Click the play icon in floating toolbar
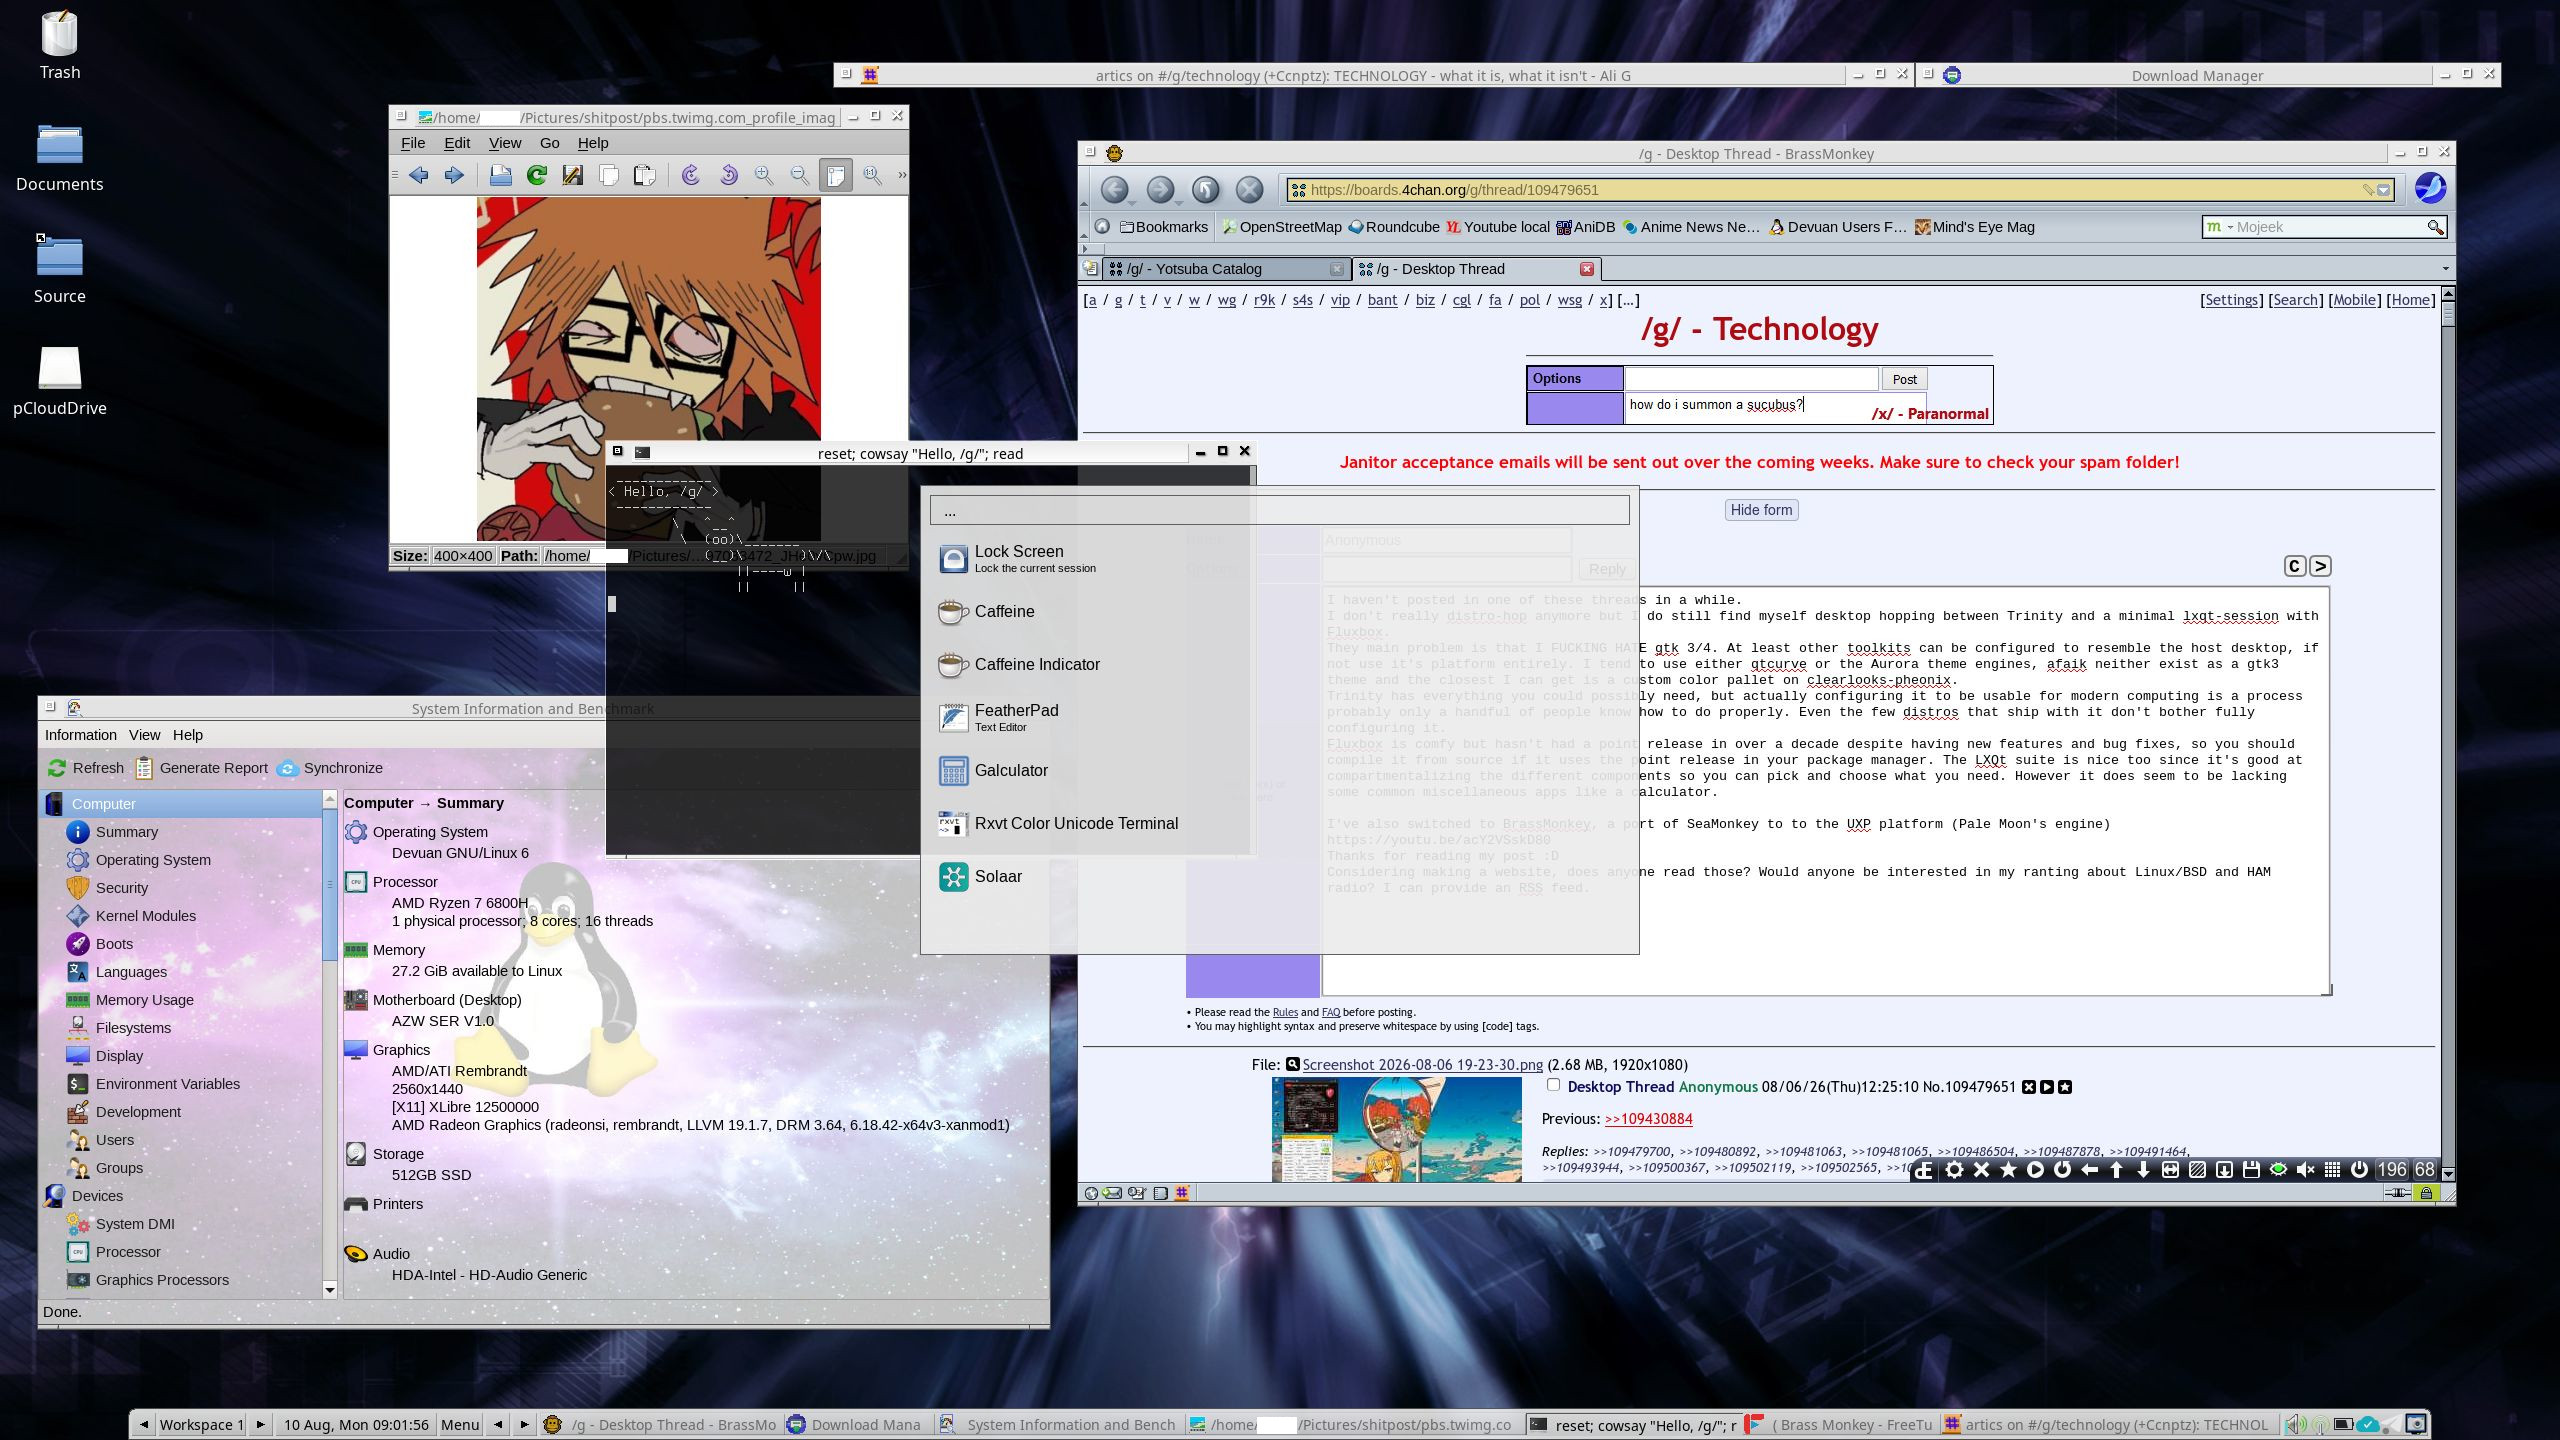Viewport: 2560px width, 1440px height. (2035, 1170)
